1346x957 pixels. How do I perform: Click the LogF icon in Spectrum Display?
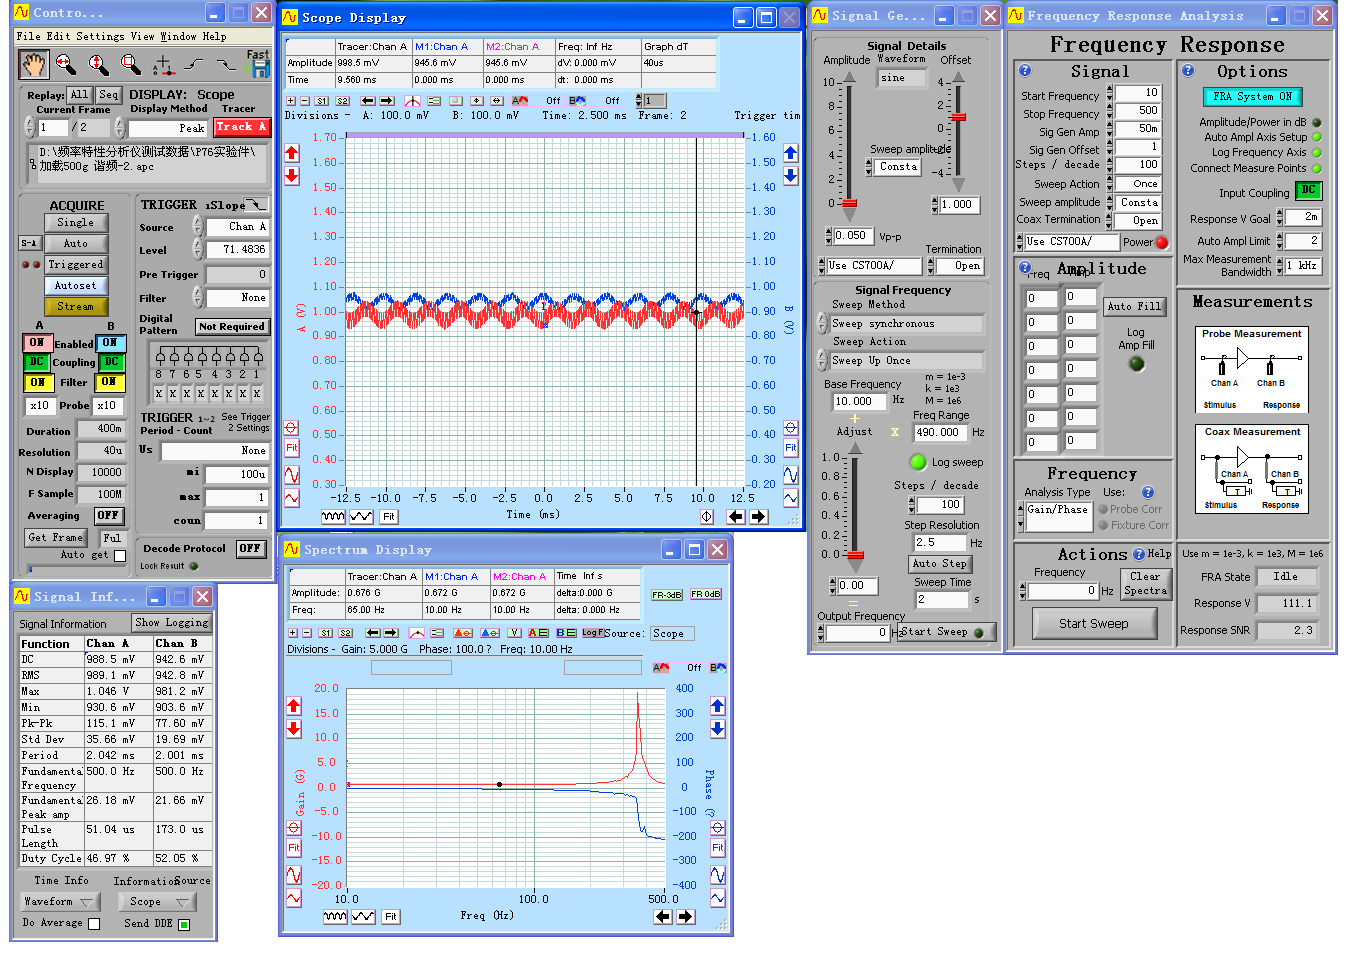(592, 633)
